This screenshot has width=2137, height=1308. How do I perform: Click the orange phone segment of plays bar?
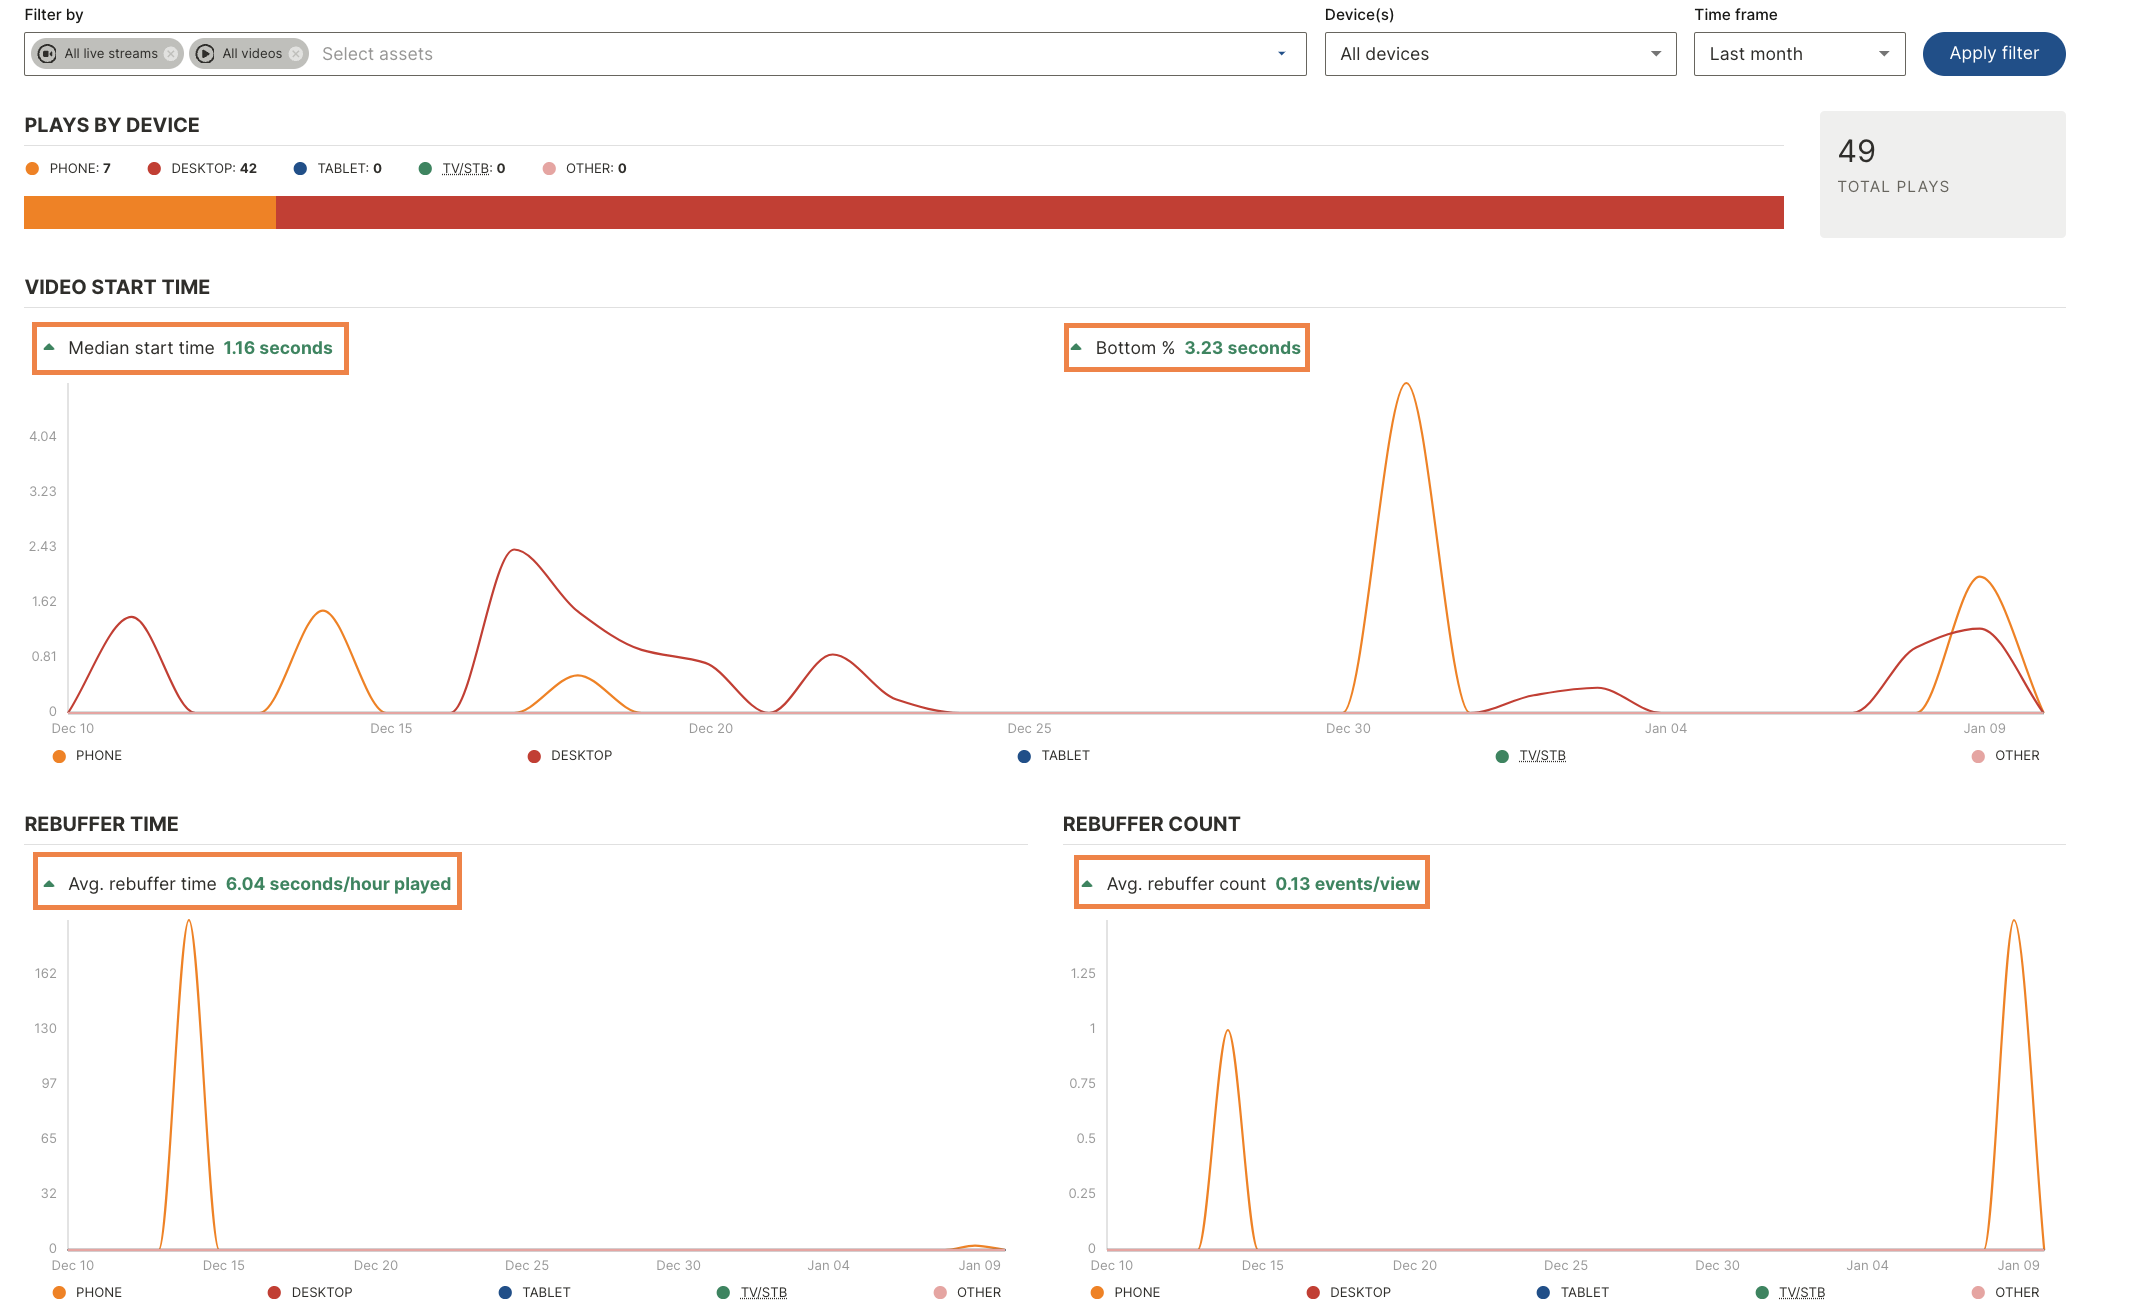[x=150, y=212]
